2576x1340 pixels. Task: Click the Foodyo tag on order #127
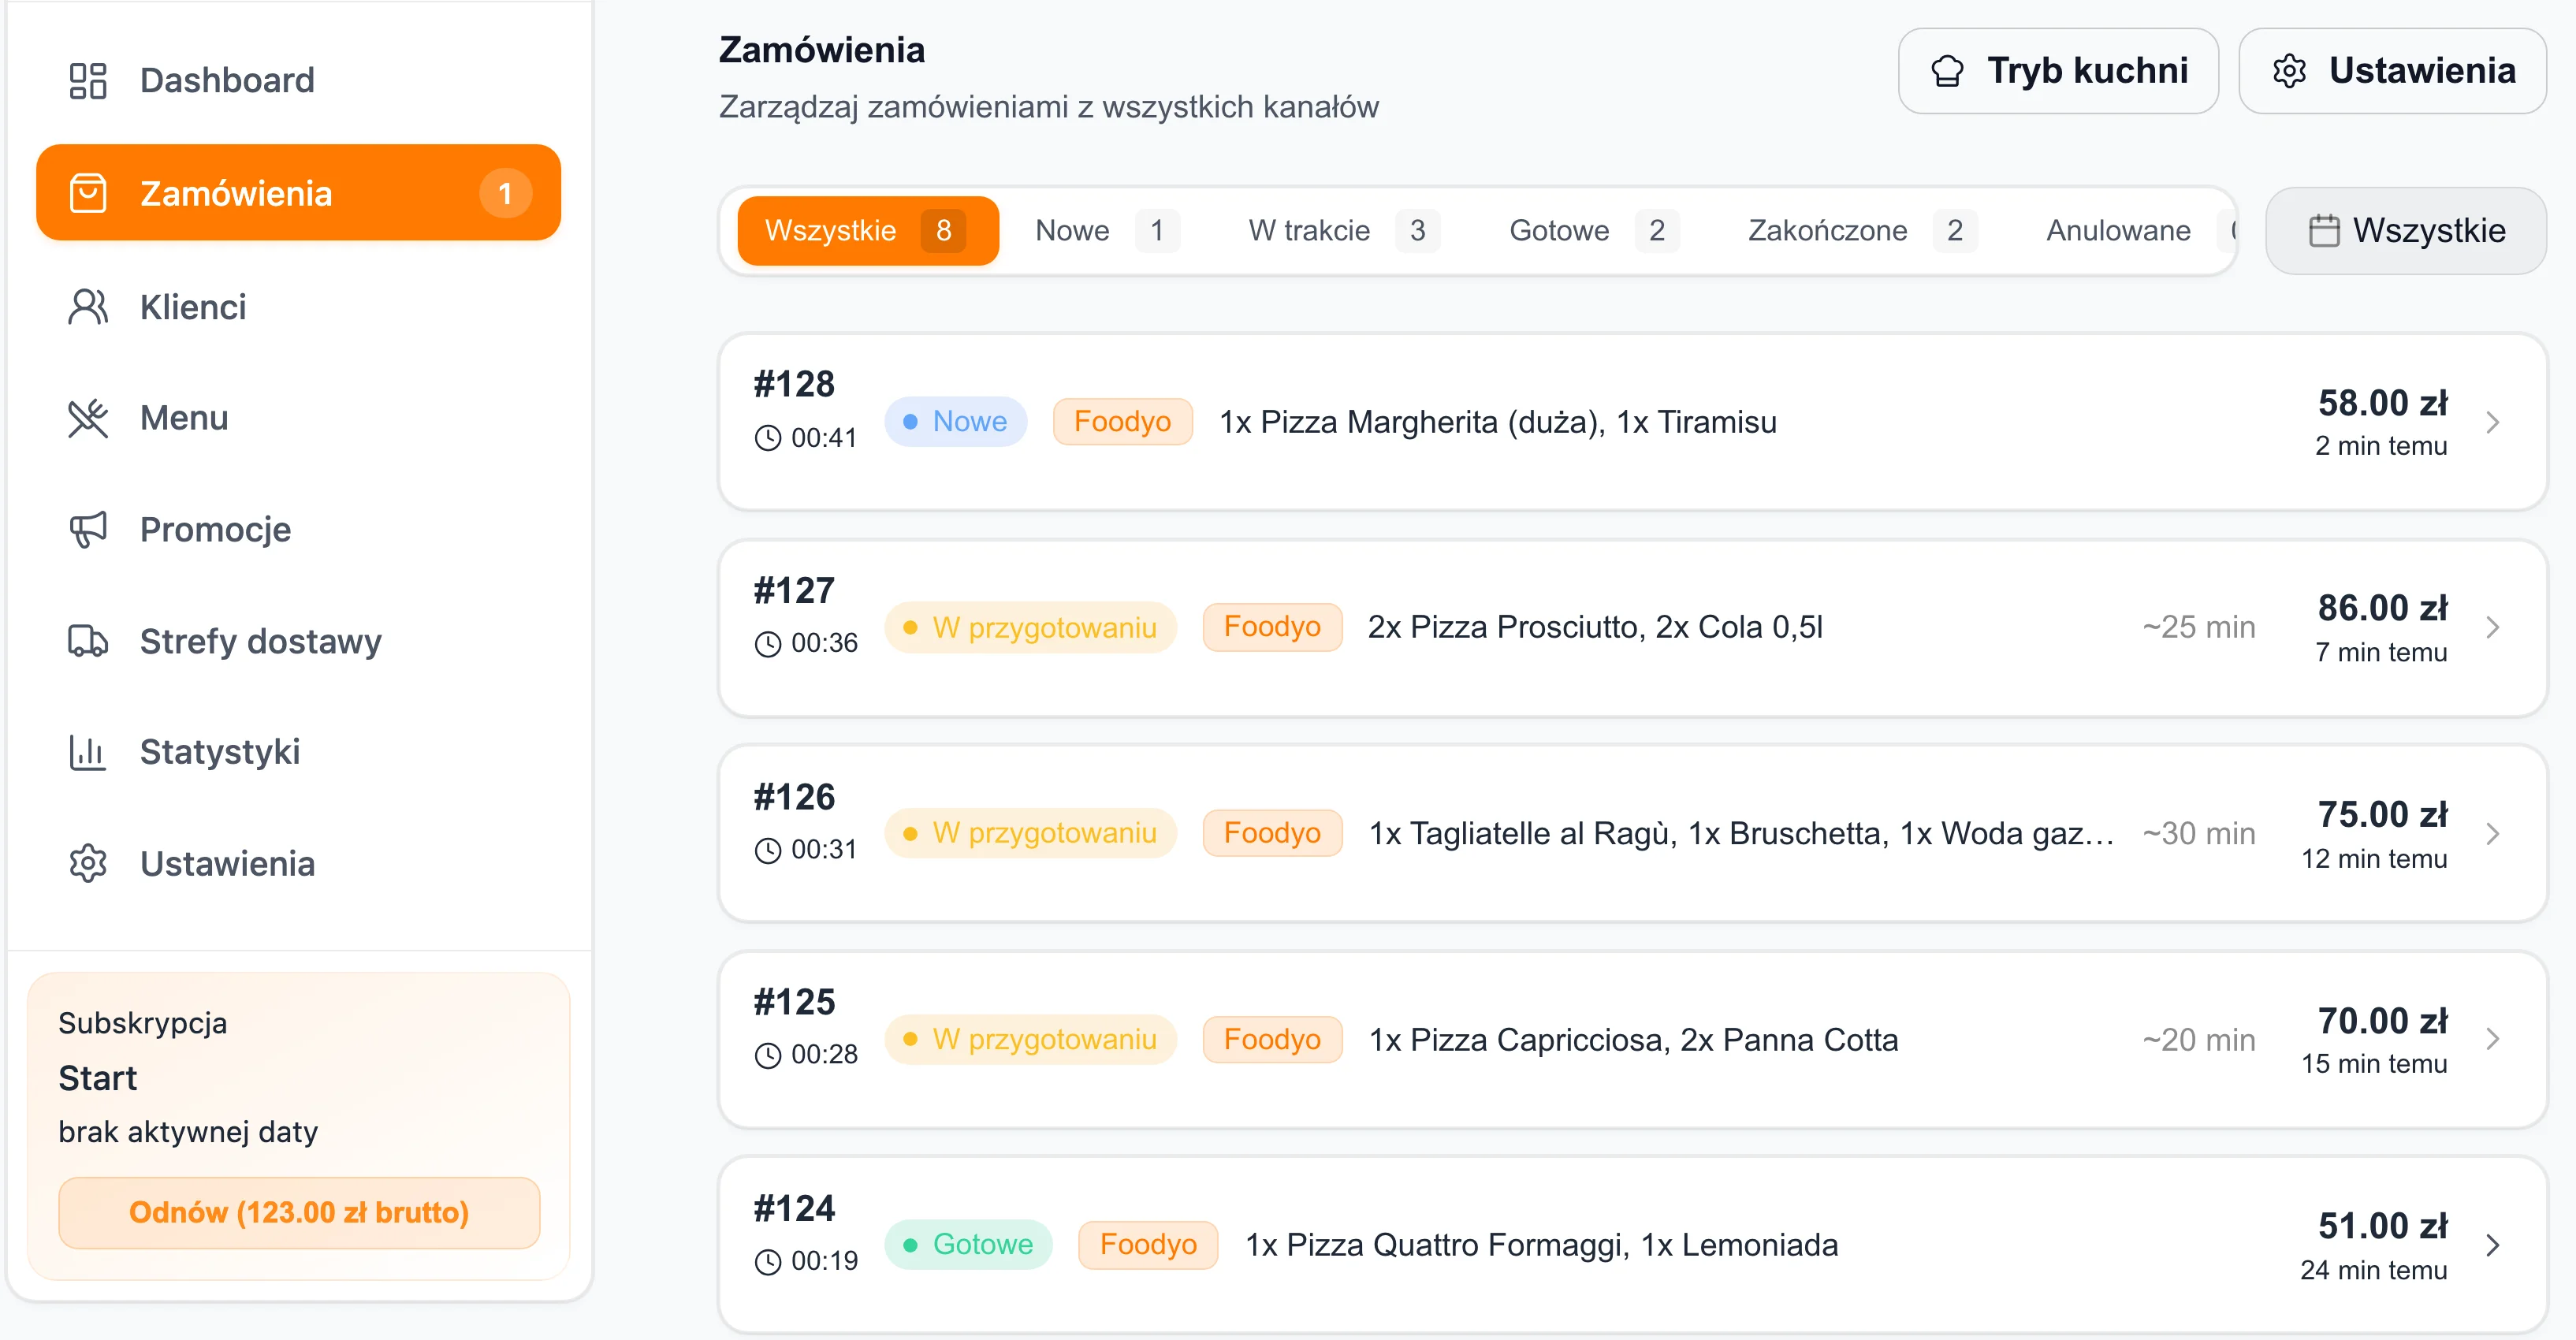(x=1272, y=628)
